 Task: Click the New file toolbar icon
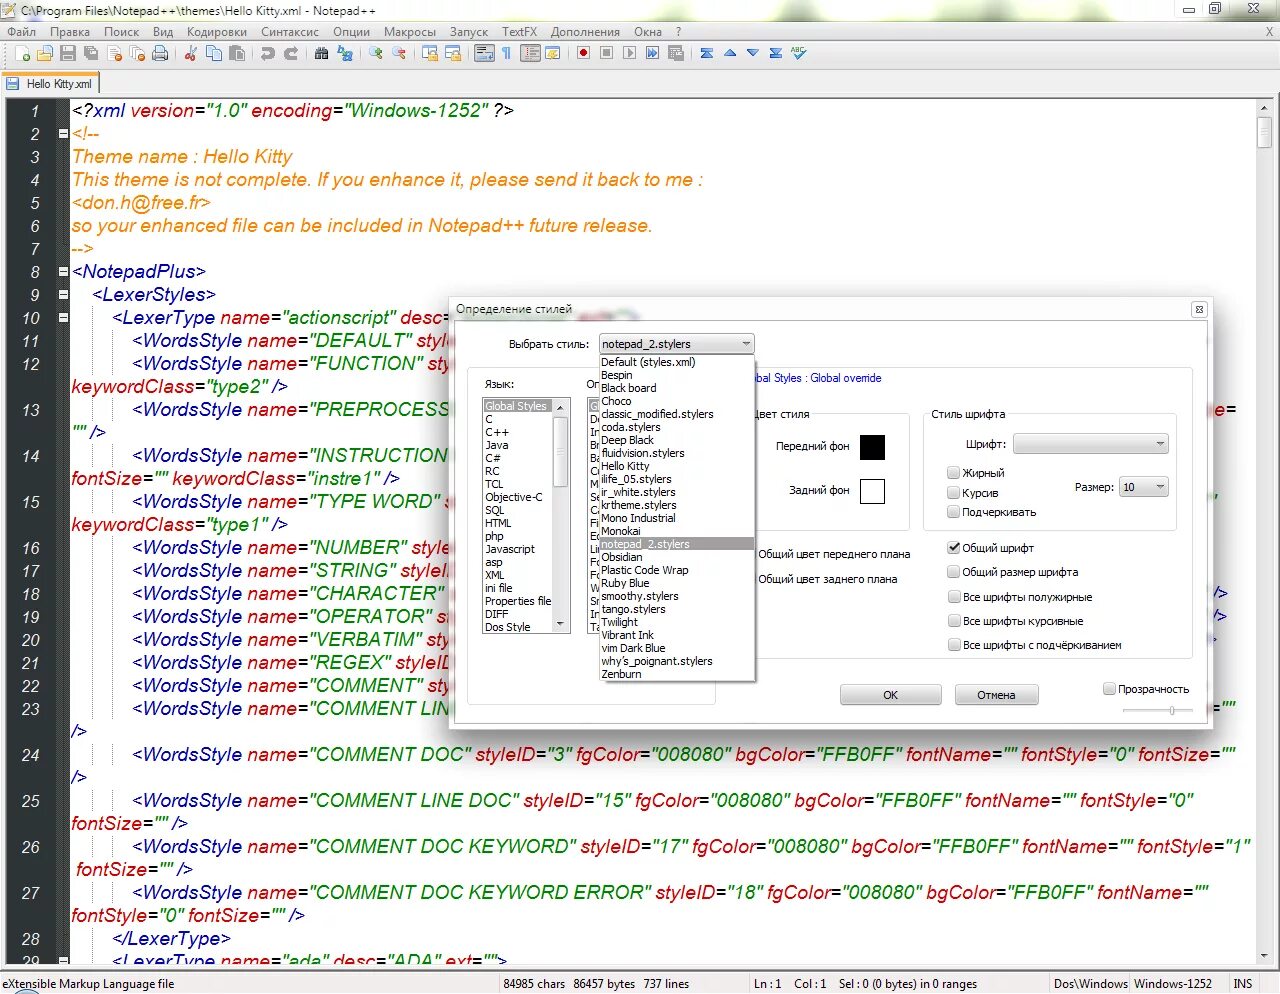click(x=22, y=53)
